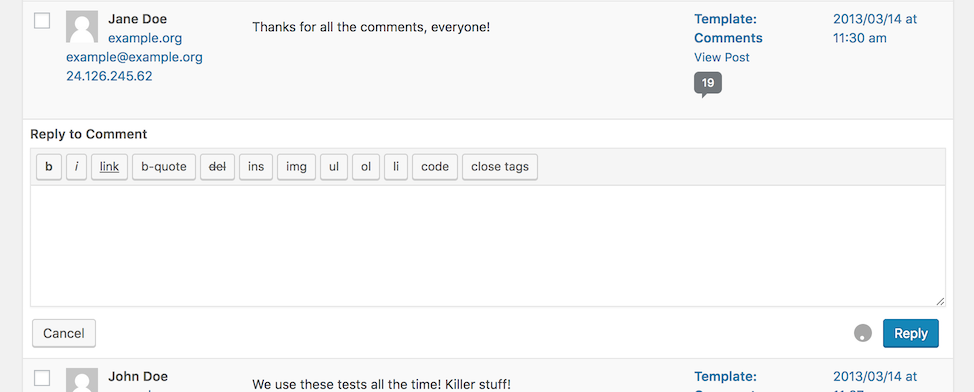The height and width of the screenshot is (392, 974).
Task: Click the bold 'b' quicktag button
Action: click(x=49, y=167)
